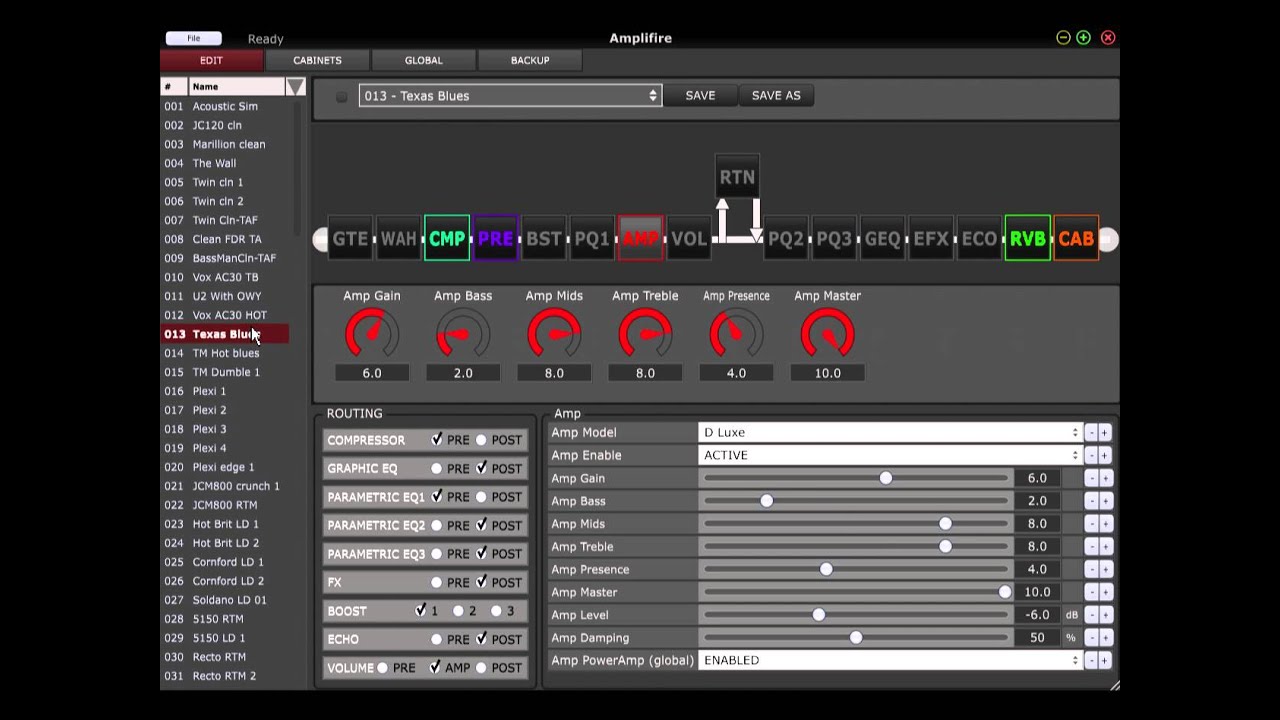
Task: Select the PQ2 parametric EQ block
Action: 786,239
